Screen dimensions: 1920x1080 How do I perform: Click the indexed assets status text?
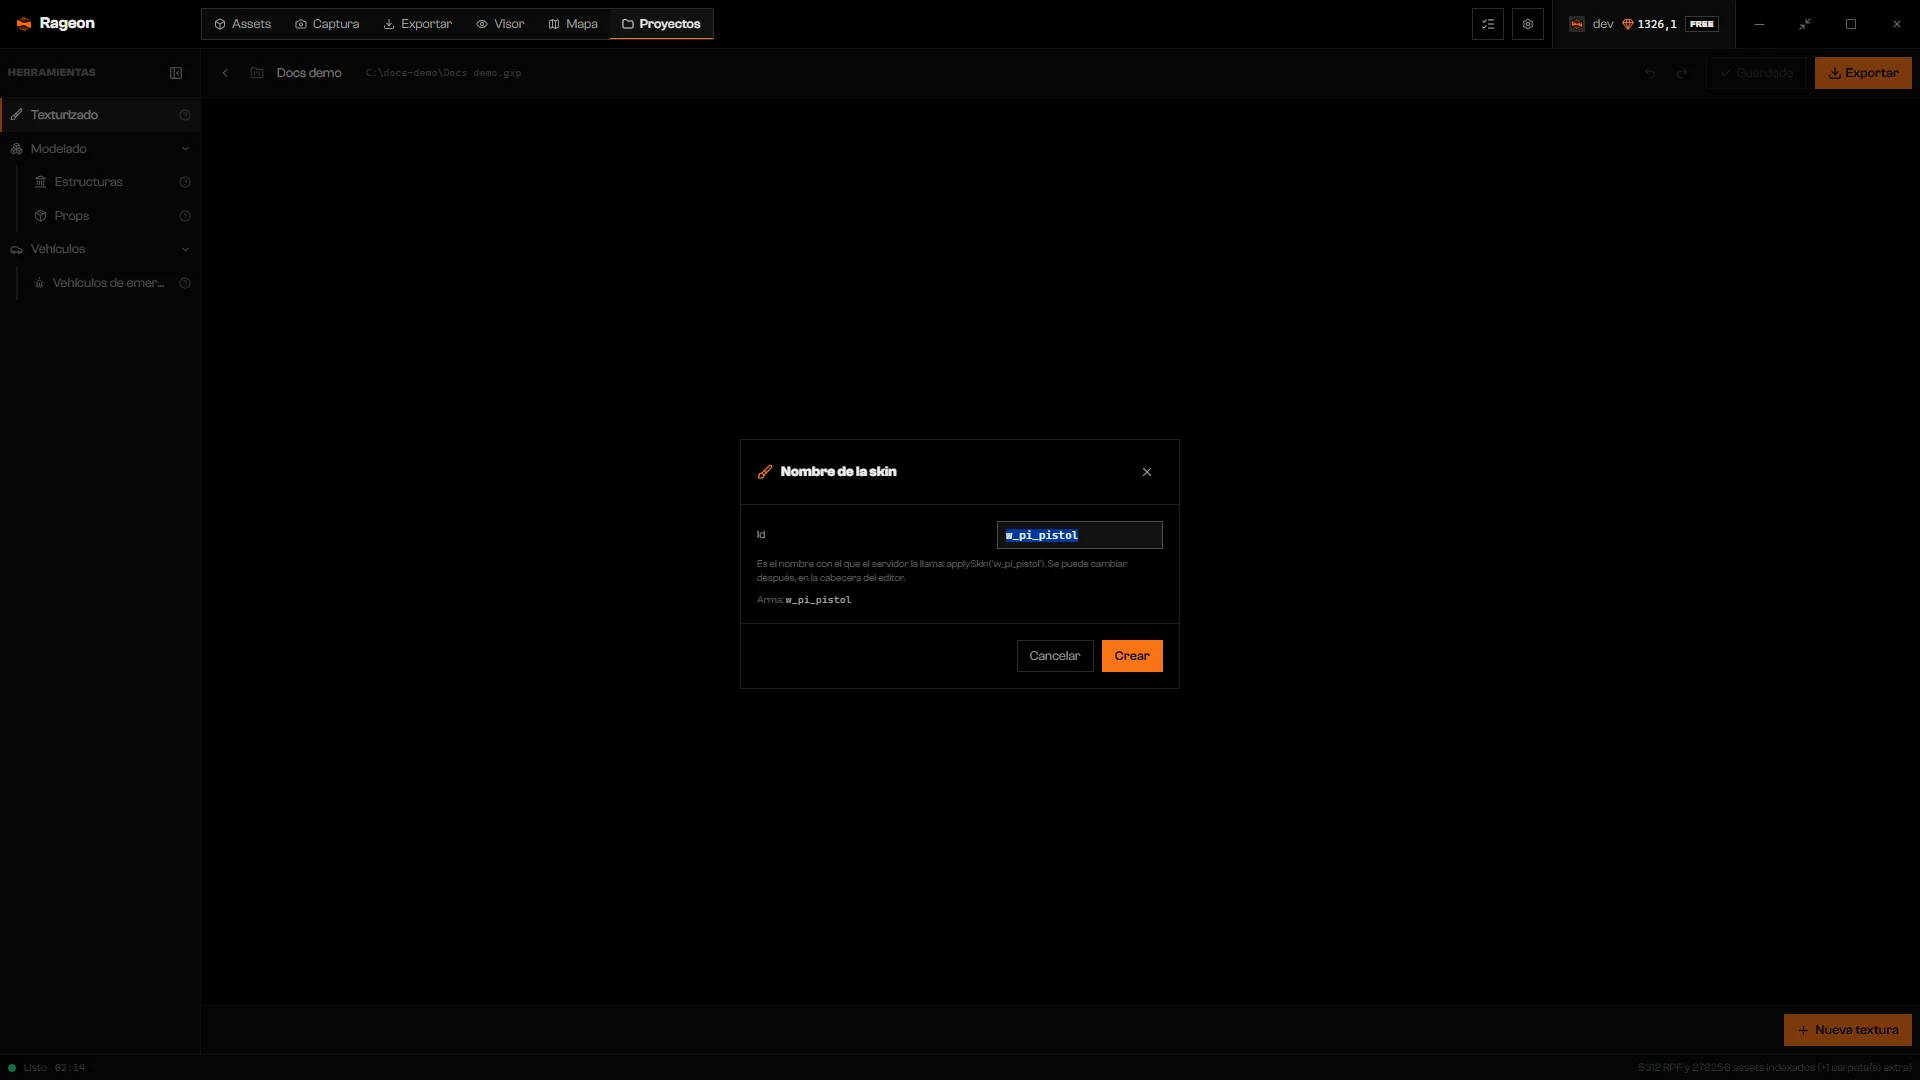pos(1774,1068)
